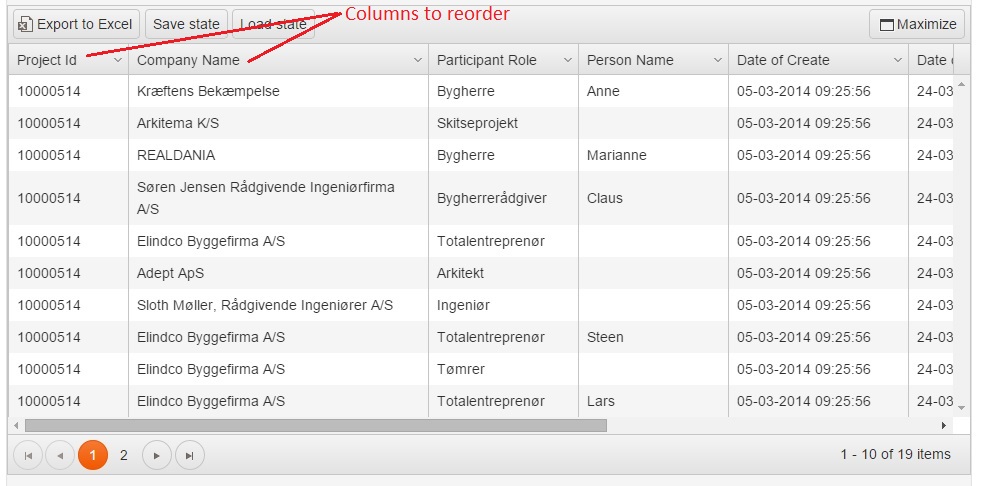
Task: Sort by the Company Name column header
Action: (188, 60)
